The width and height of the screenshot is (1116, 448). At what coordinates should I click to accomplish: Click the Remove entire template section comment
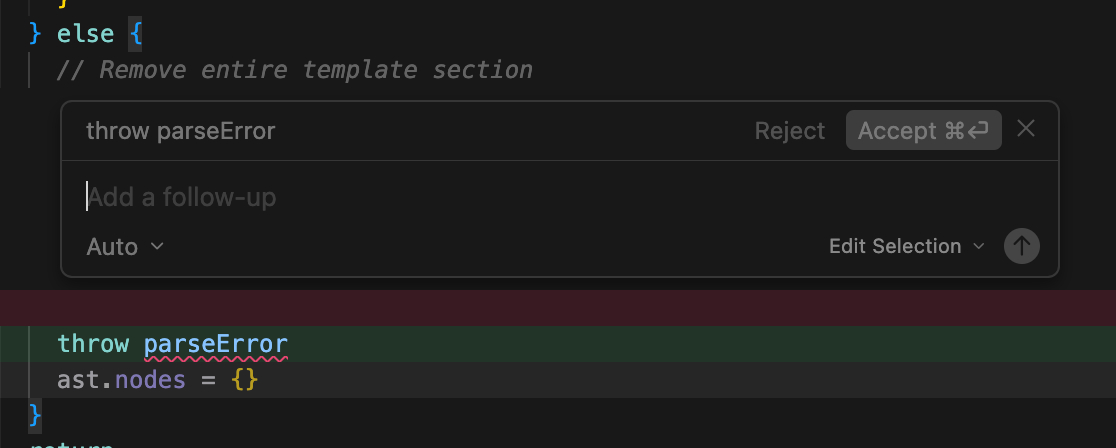coord(295,70)
